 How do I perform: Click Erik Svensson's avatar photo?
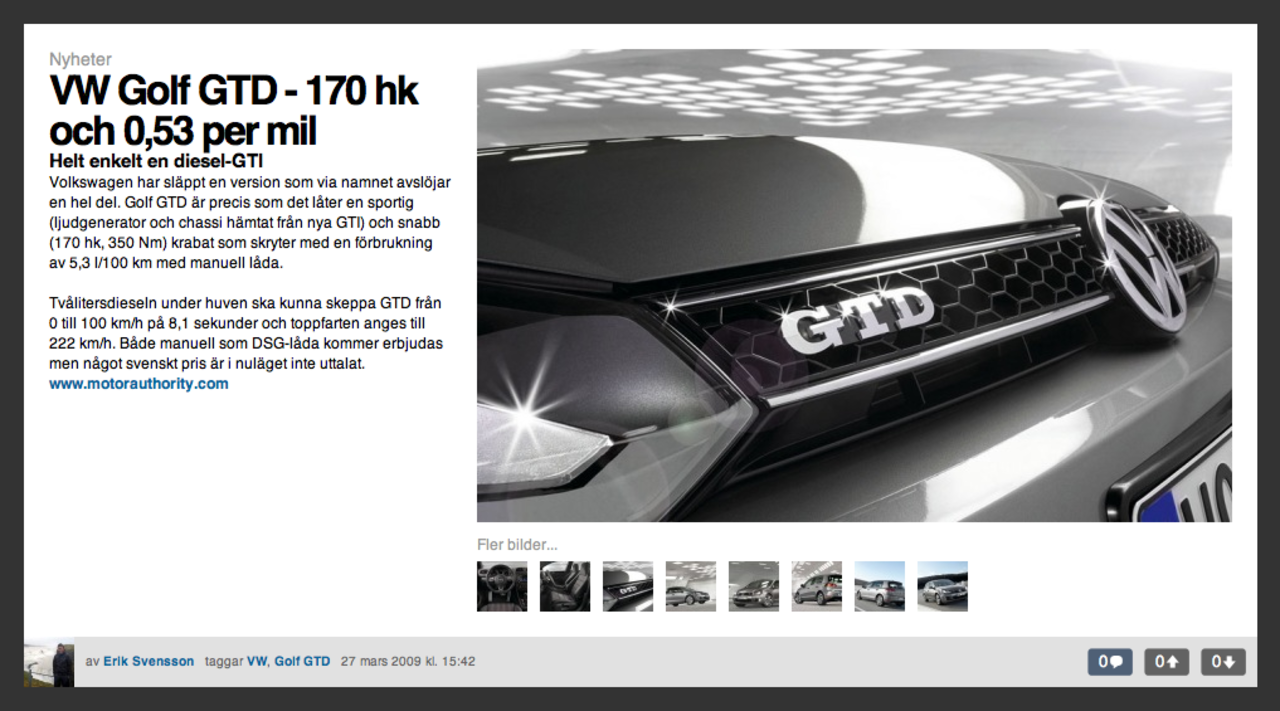pyautogui.click(x=49, y=663)
